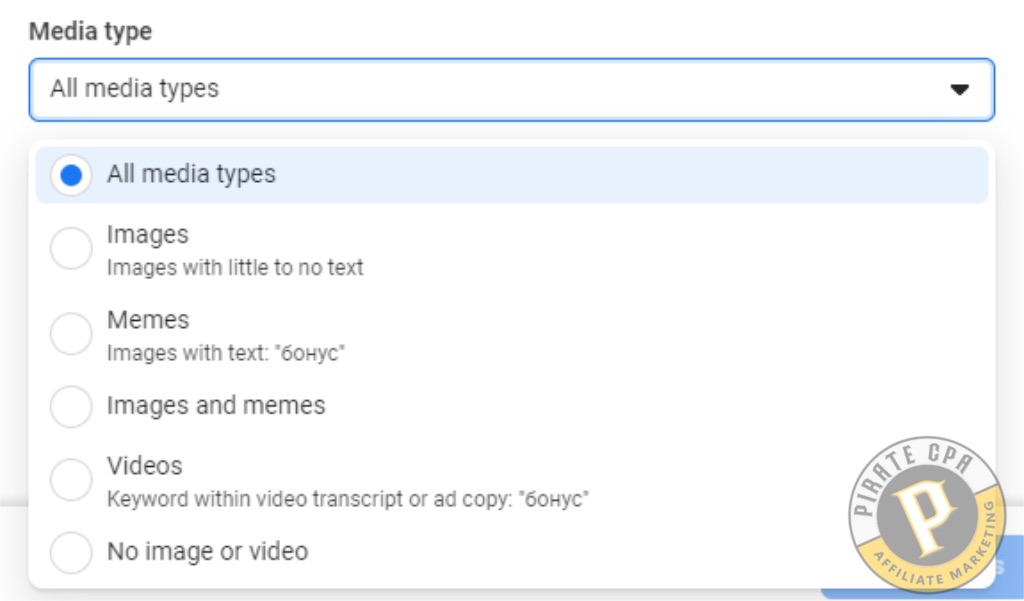Select the Memes radio button
The width and height of the screenshot is (1024, 601).
tap(71, 334)
